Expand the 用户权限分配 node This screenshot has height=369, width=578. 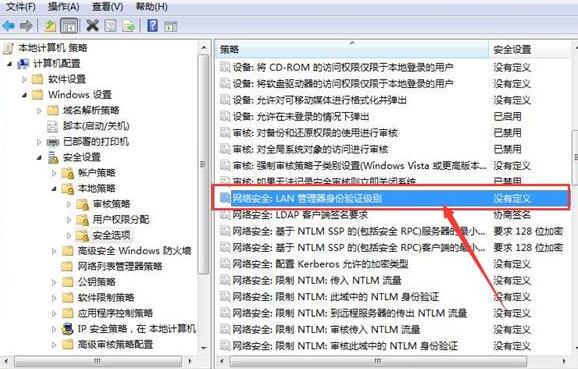69,220
